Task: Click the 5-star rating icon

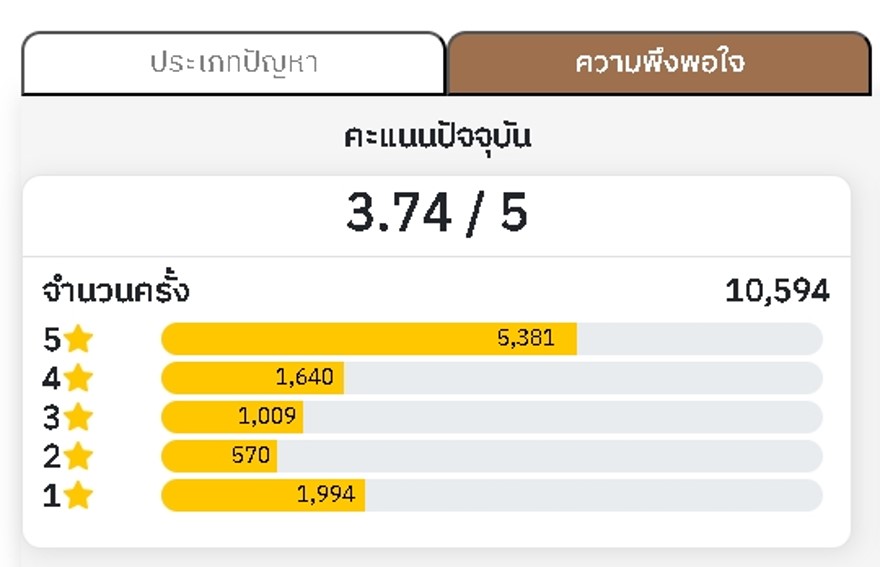Action: click(x=78, y=339)
